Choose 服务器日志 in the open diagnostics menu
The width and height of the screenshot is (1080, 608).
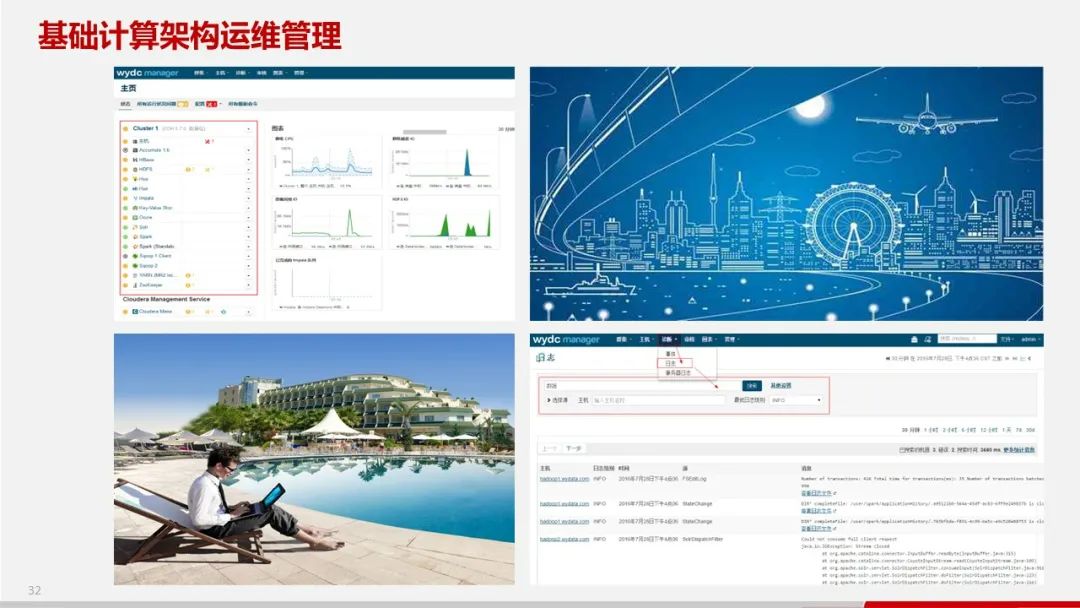pos(678,373)
